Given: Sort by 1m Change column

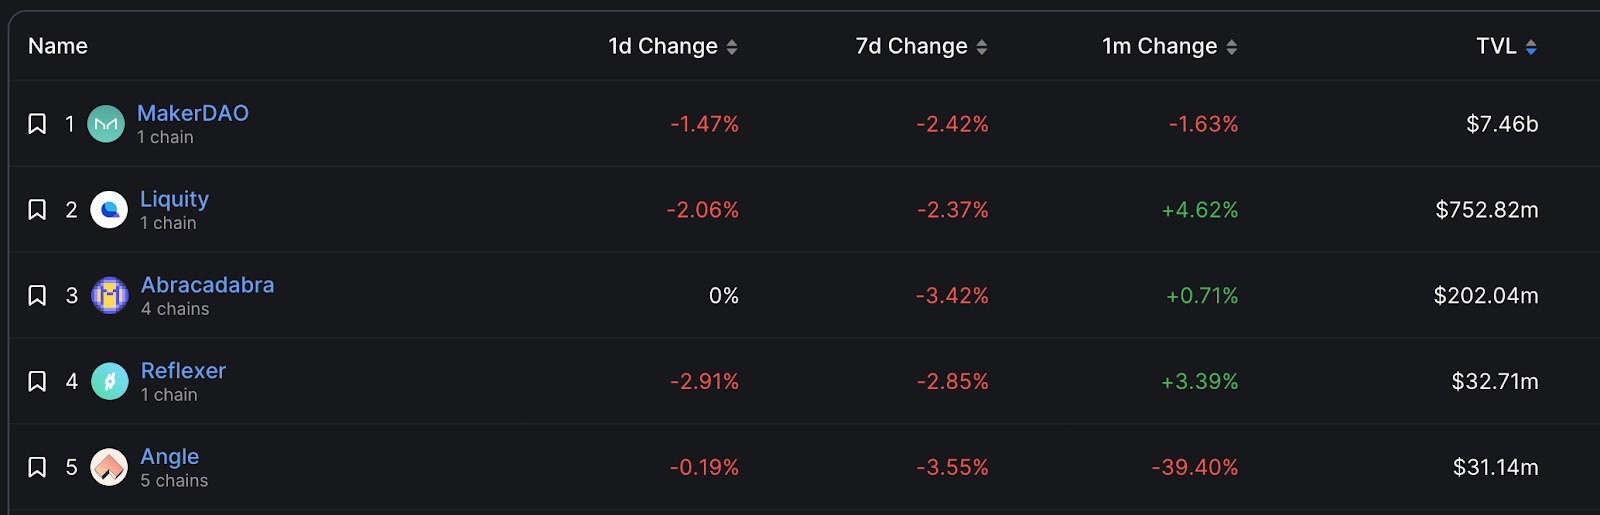Looking at the screenshot, I should 1169,47.
